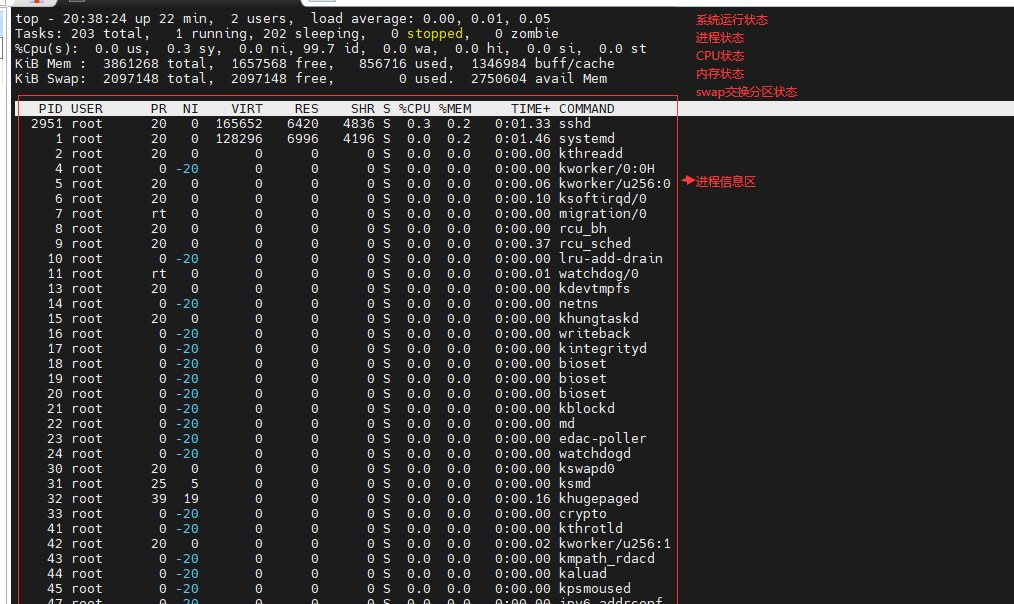Click the kmpath_rdacd process name
1014x604 pixels.
(x=607, y=559)
